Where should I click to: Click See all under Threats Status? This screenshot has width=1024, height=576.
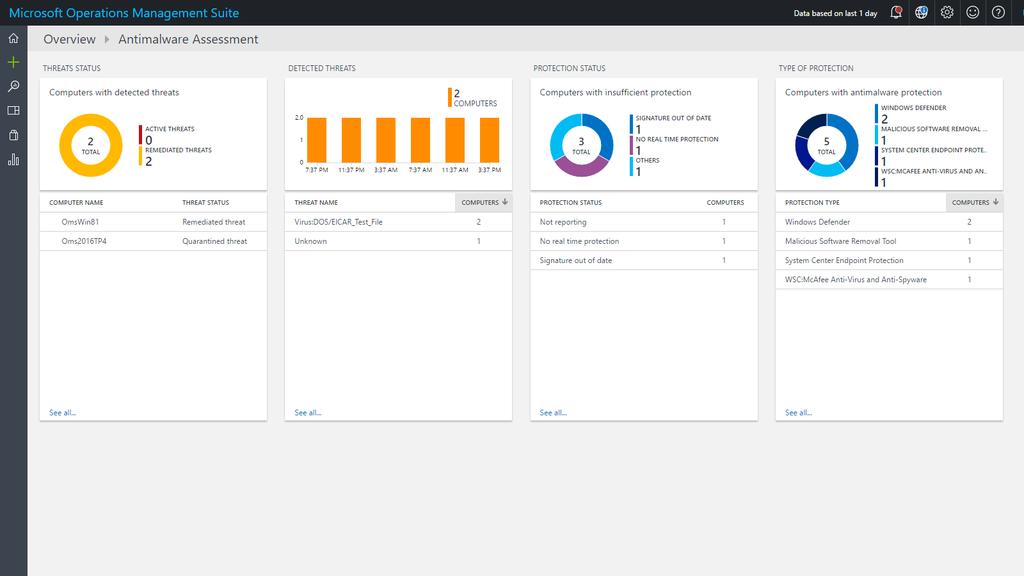coord(62,413)
